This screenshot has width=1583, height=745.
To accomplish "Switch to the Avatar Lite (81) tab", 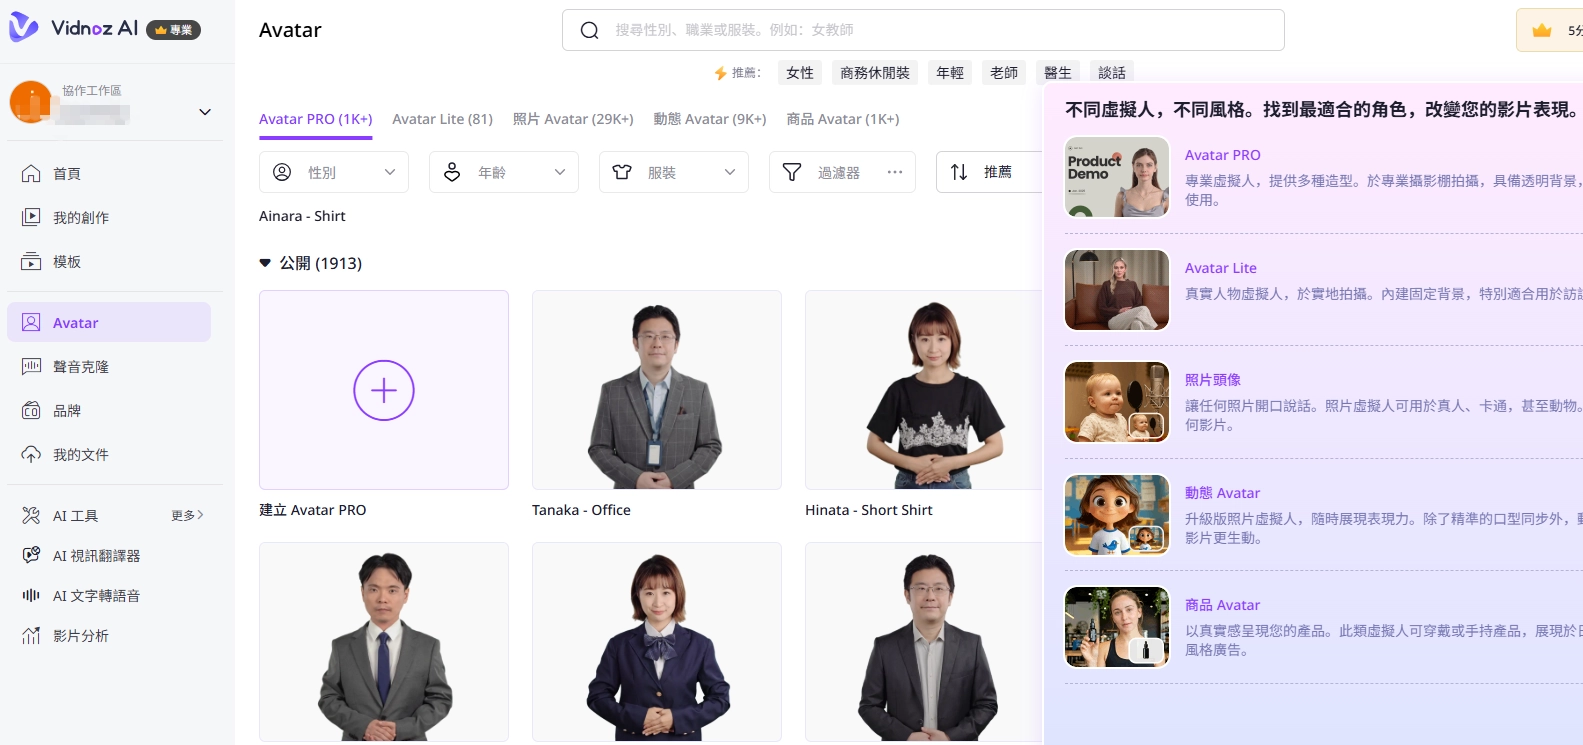I will pos(442,119).
